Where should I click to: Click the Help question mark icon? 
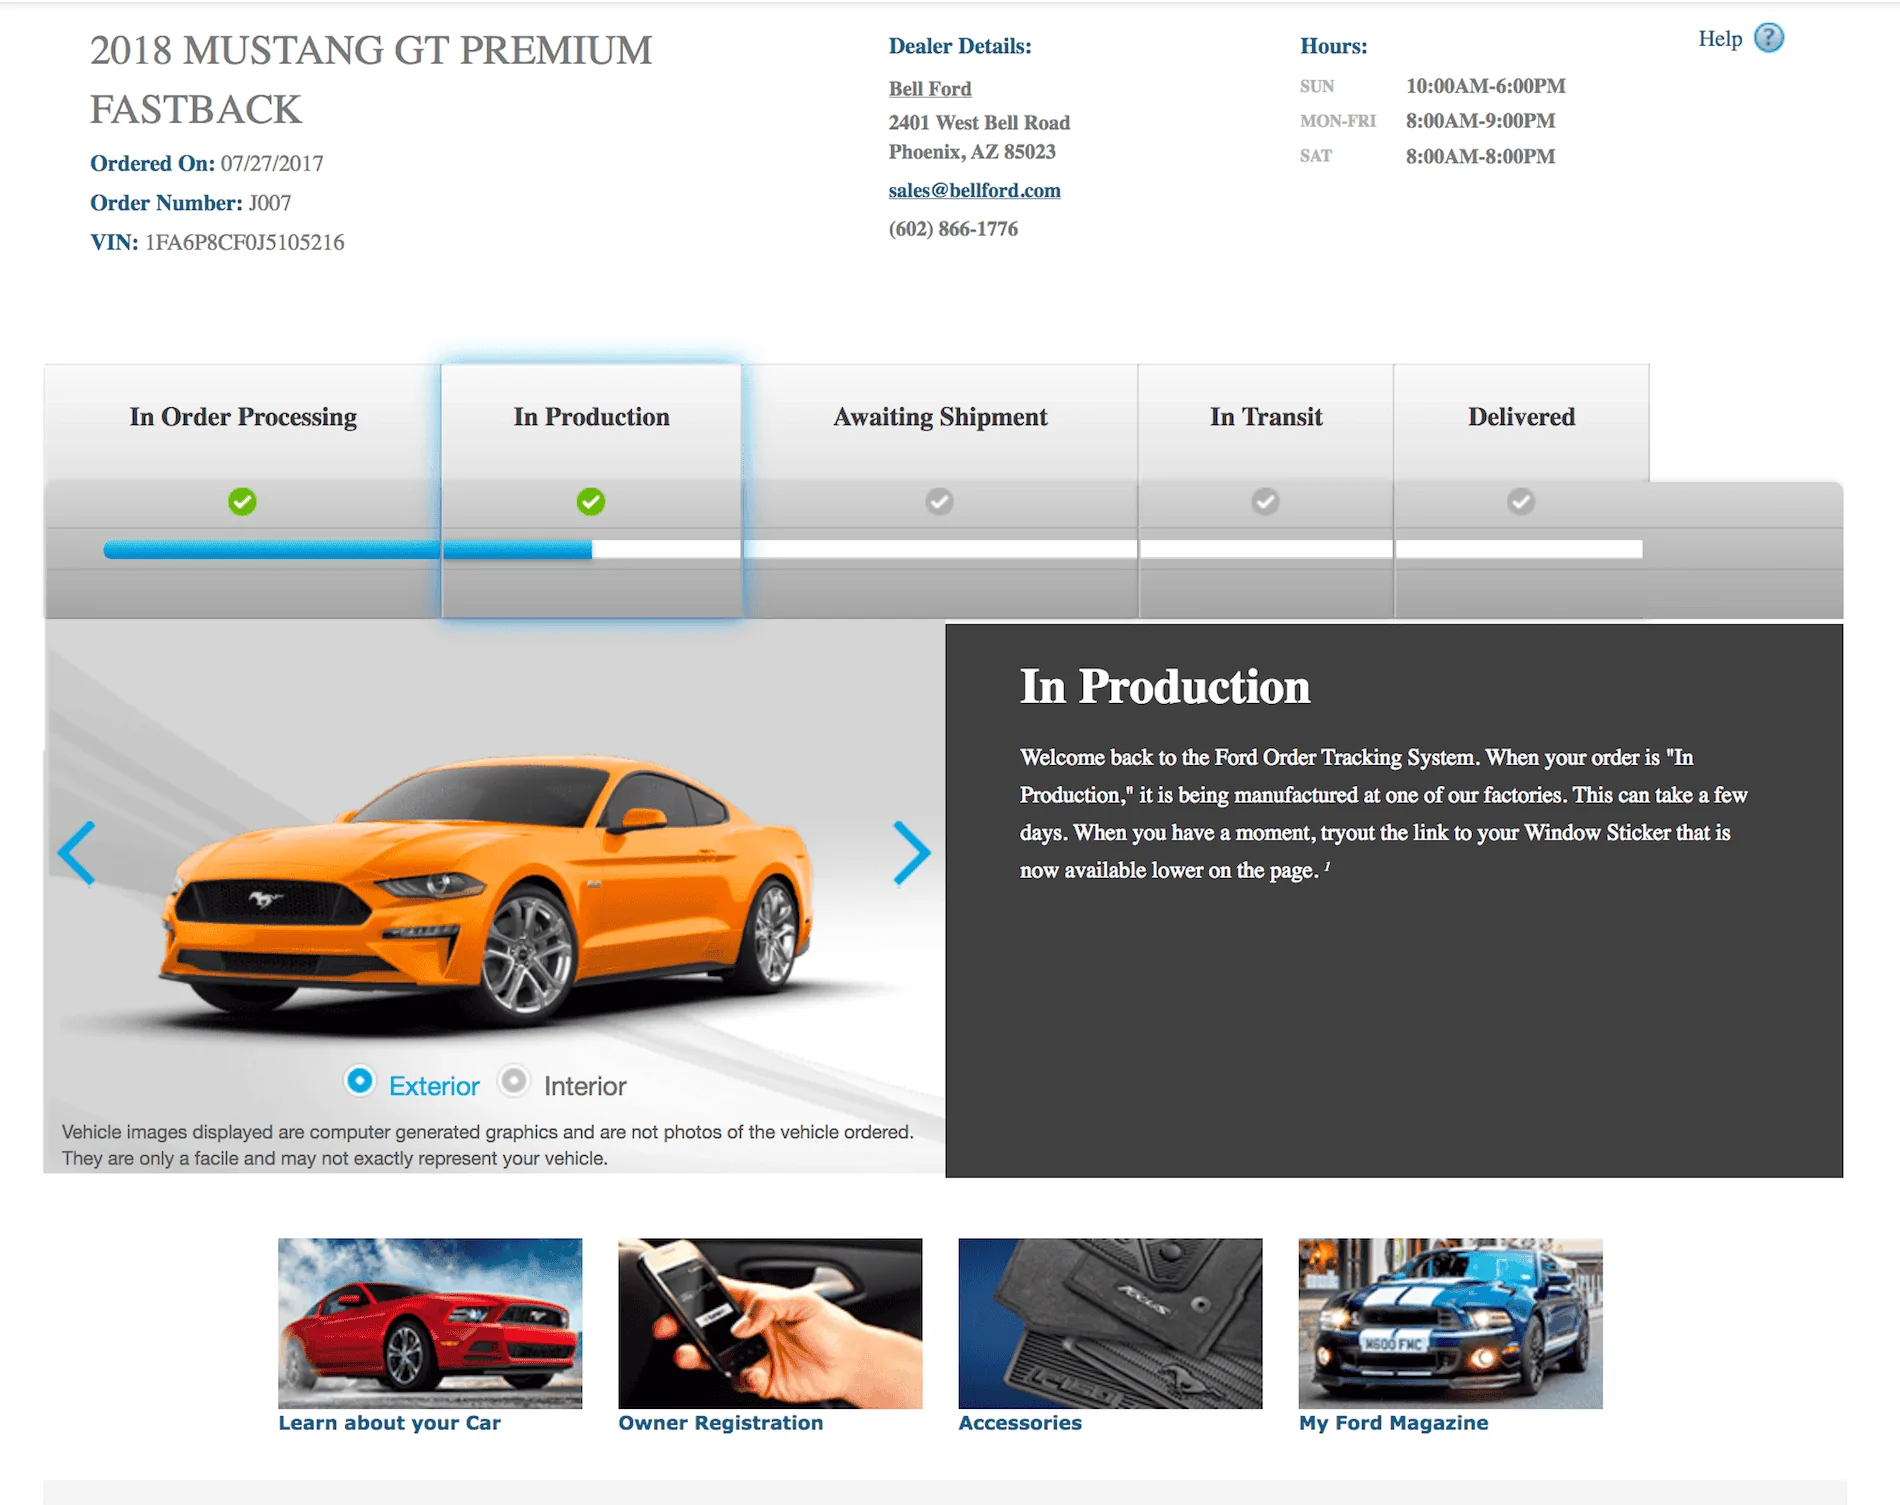(x=1769, y=38)
